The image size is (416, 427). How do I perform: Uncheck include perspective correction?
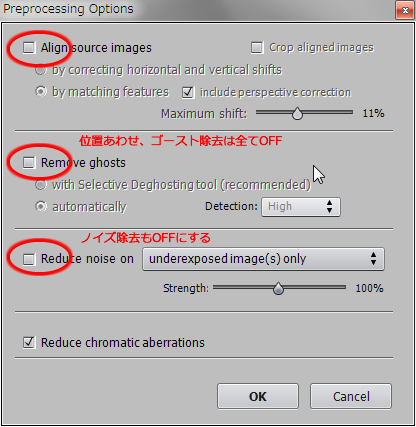[x=188, y=92]
